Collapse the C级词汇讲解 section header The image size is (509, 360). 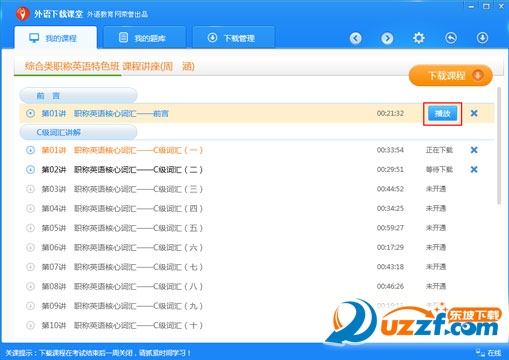click(78, 132)
